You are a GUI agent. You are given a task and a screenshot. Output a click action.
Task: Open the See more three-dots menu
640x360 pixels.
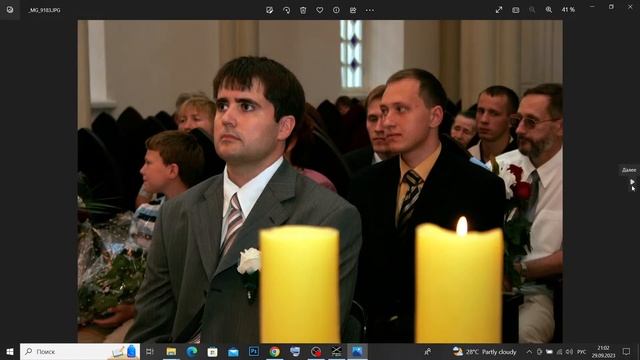coord(370,10)
